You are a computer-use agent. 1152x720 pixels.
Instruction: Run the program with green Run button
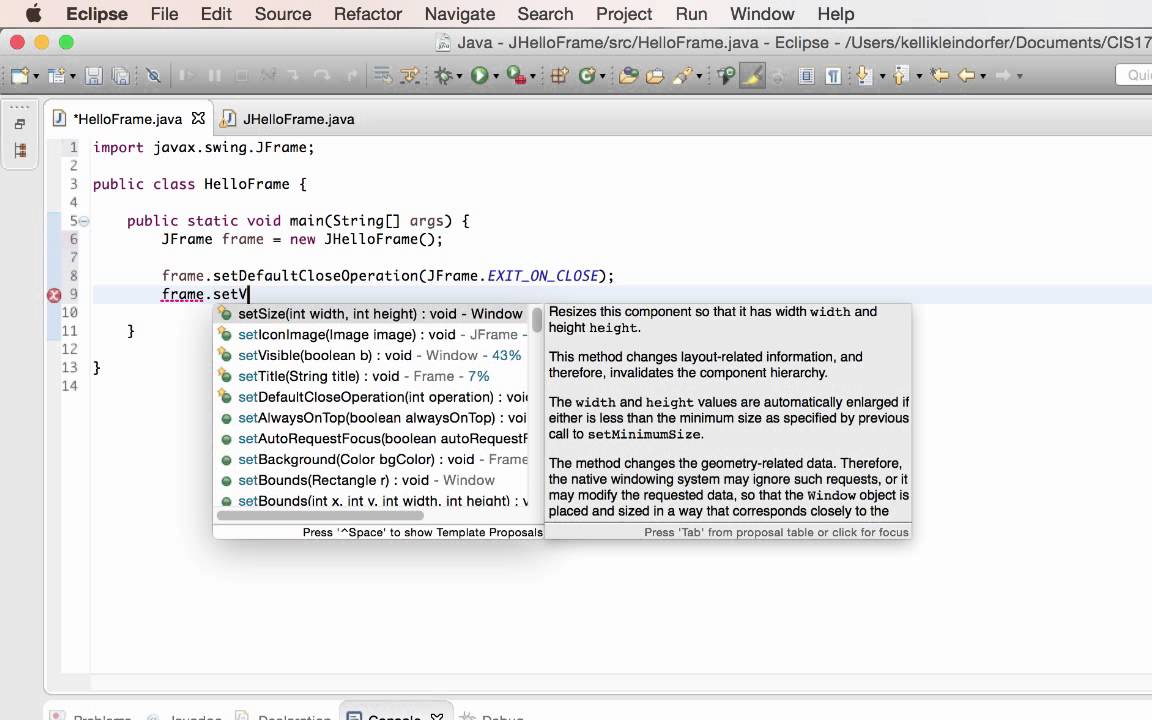(479, 75)
